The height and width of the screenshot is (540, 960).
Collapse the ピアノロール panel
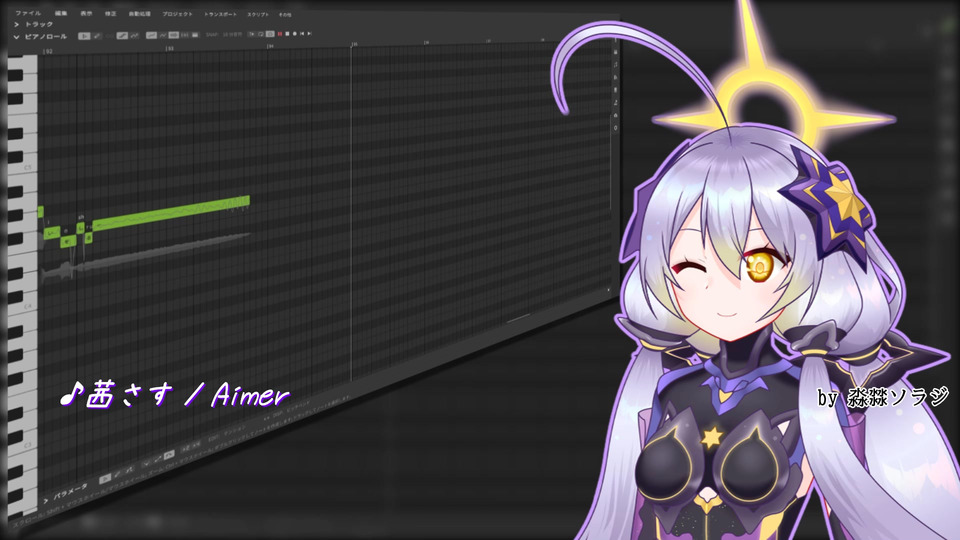pyautogui.click(x=17, y=37)
